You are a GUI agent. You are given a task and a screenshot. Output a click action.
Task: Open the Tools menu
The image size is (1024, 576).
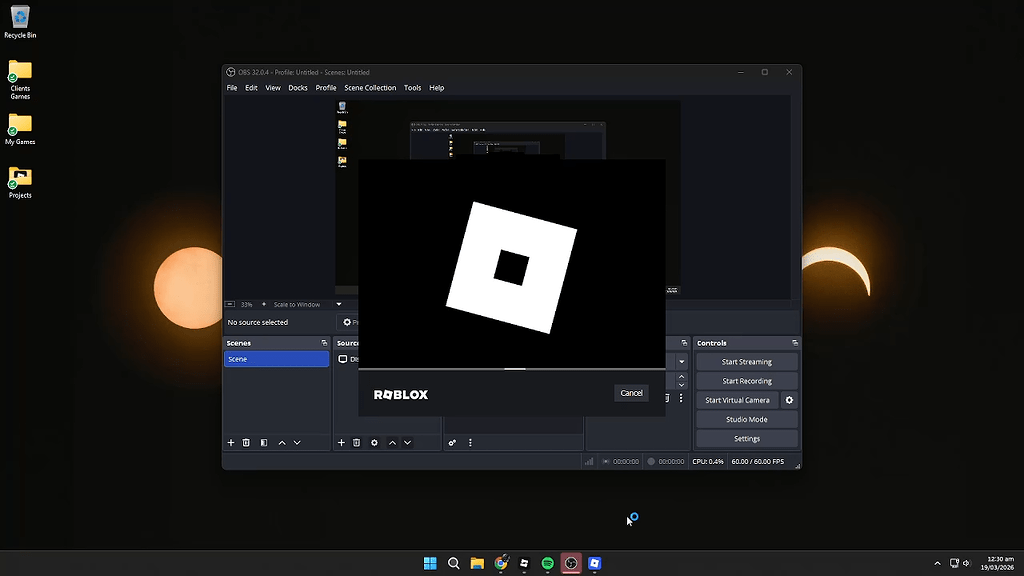[x=412, y=88]
